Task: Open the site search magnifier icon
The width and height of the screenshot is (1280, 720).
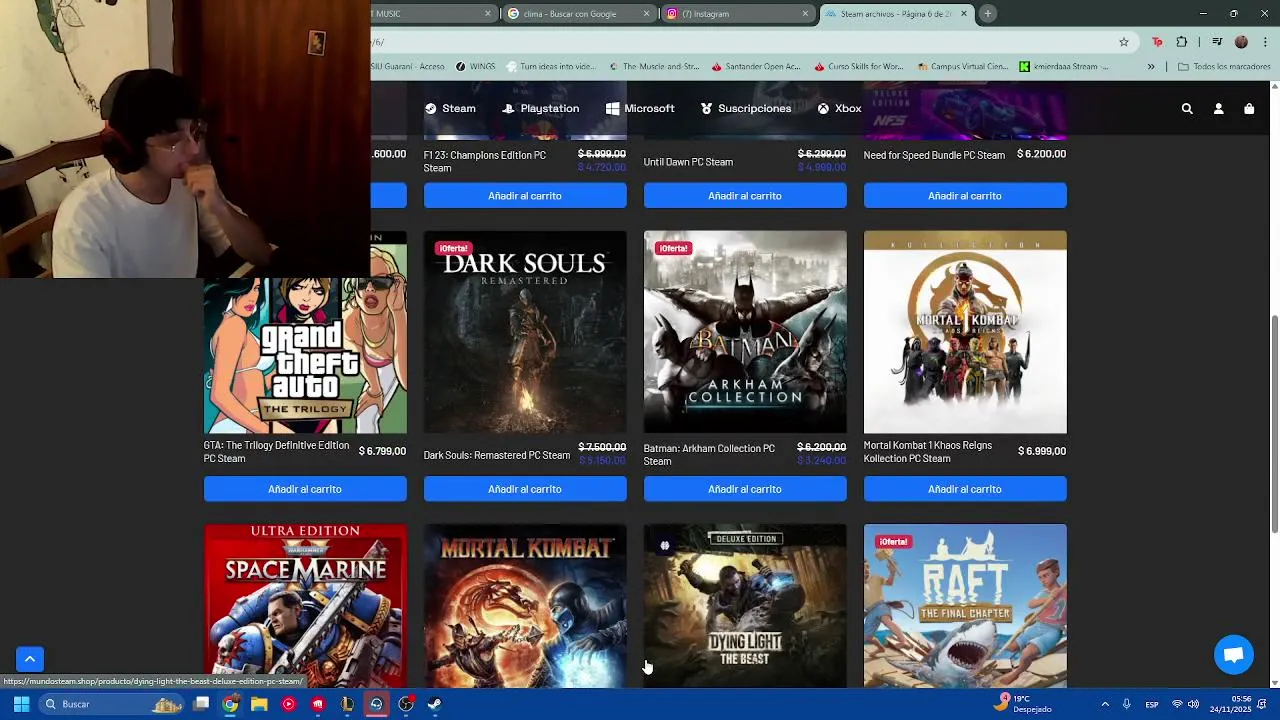Action: [x=1187, y=109]
